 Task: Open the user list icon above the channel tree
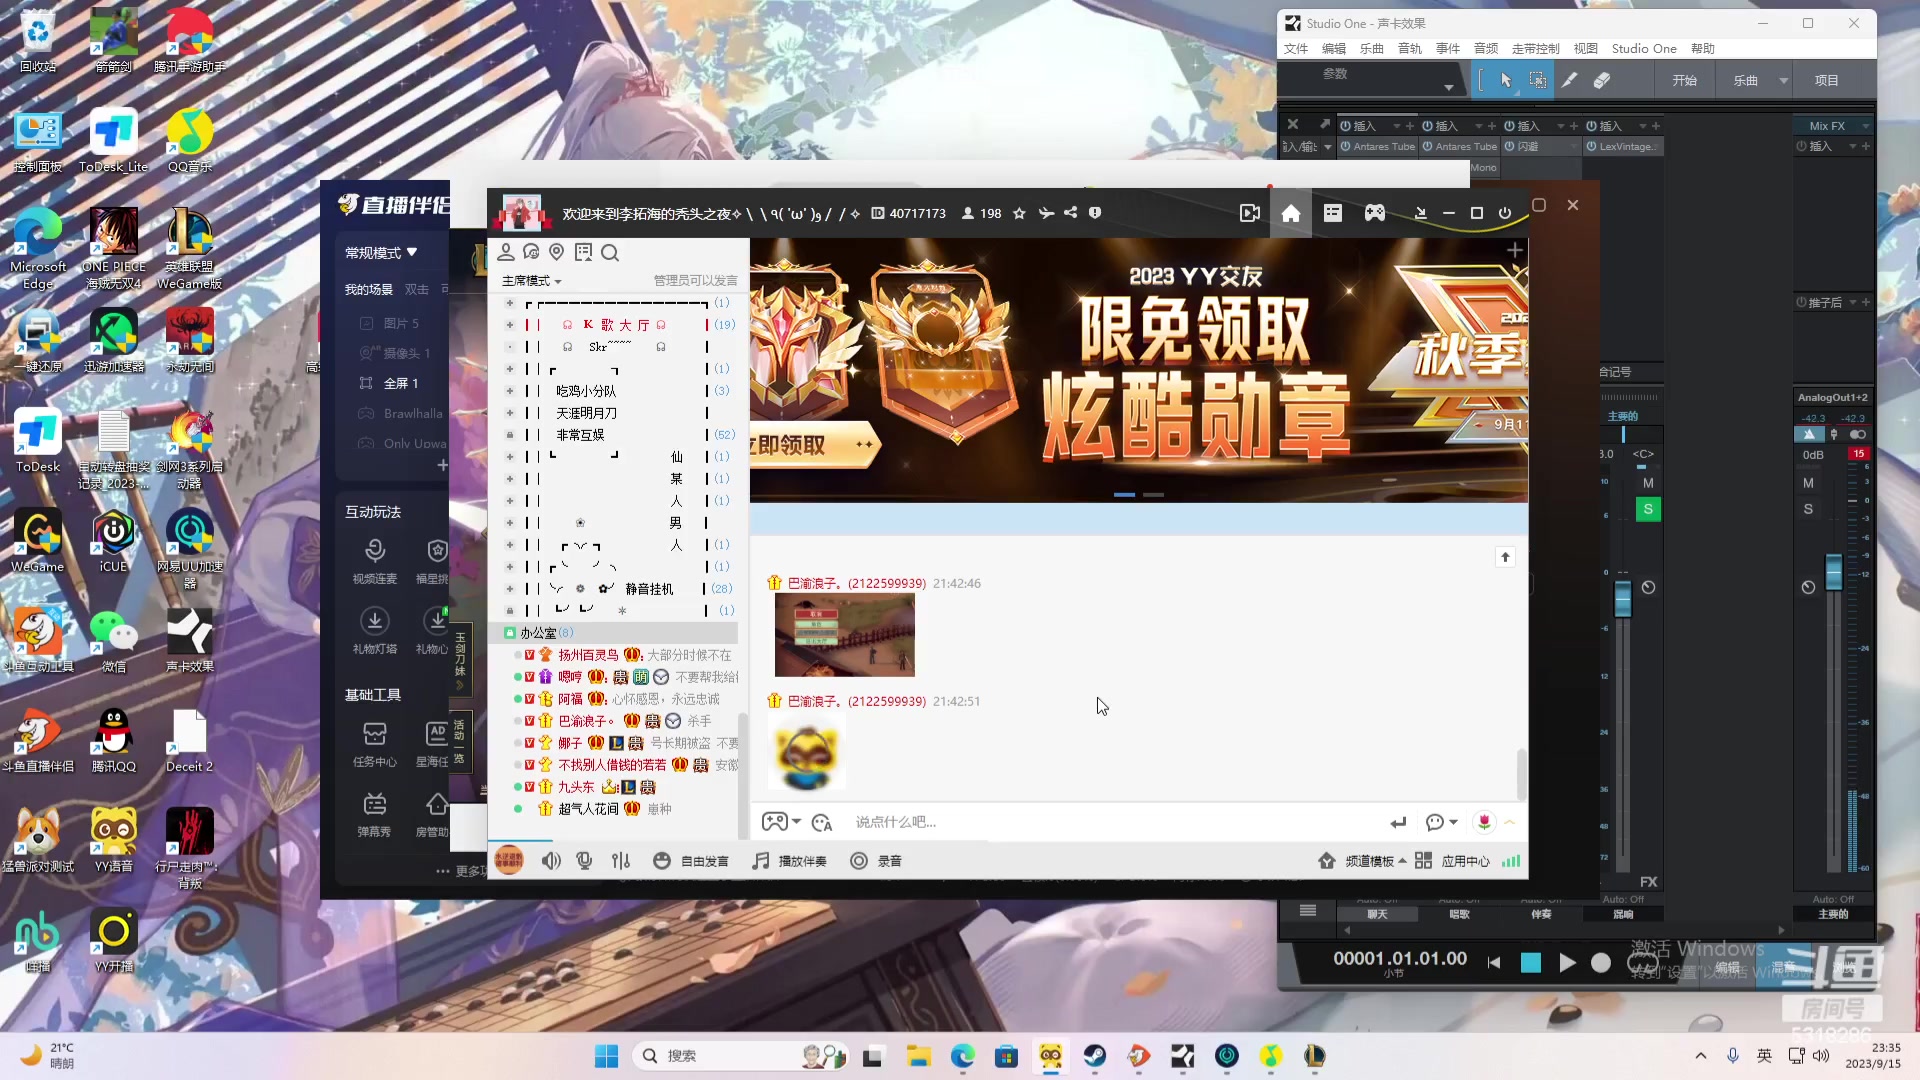(x=506, y=252)
